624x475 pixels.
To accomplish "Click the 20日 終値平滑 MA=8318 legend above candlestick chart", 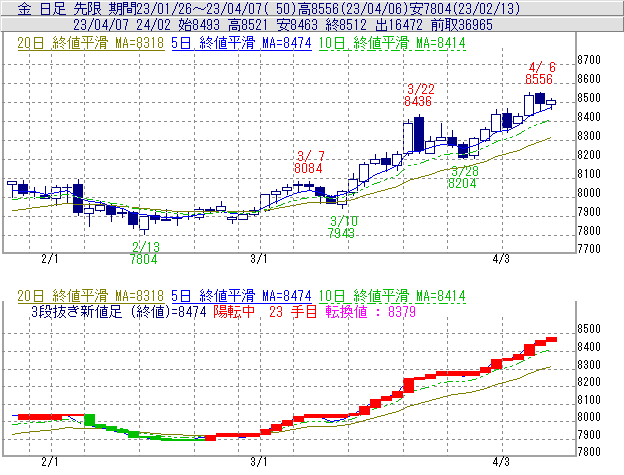I will point(91,43).
